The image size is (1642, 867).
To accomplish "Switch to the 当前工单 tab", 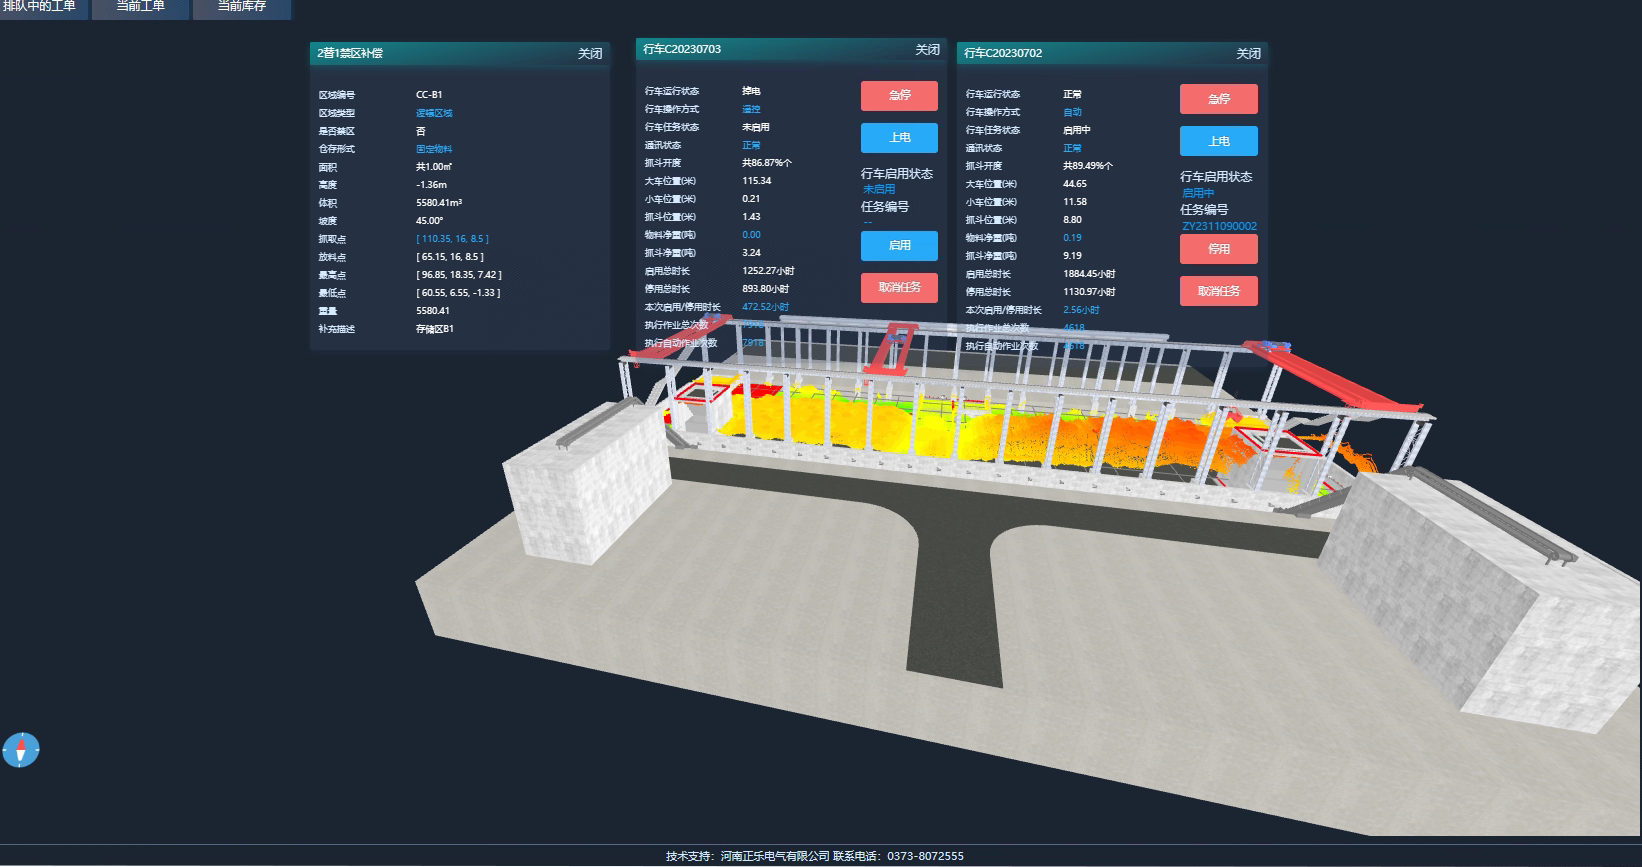I will (140, 8).
